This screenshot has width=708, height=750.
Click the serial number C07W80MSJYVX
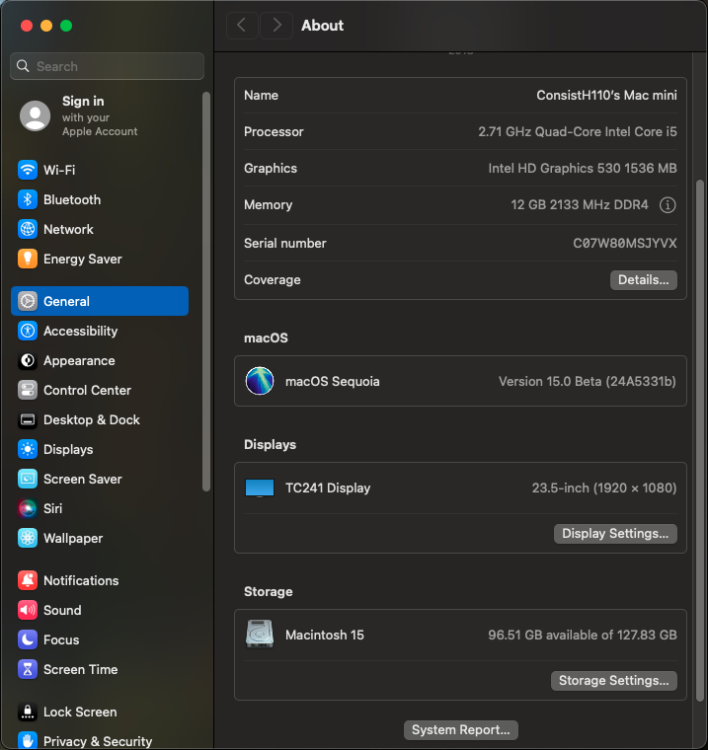point(625,243)
